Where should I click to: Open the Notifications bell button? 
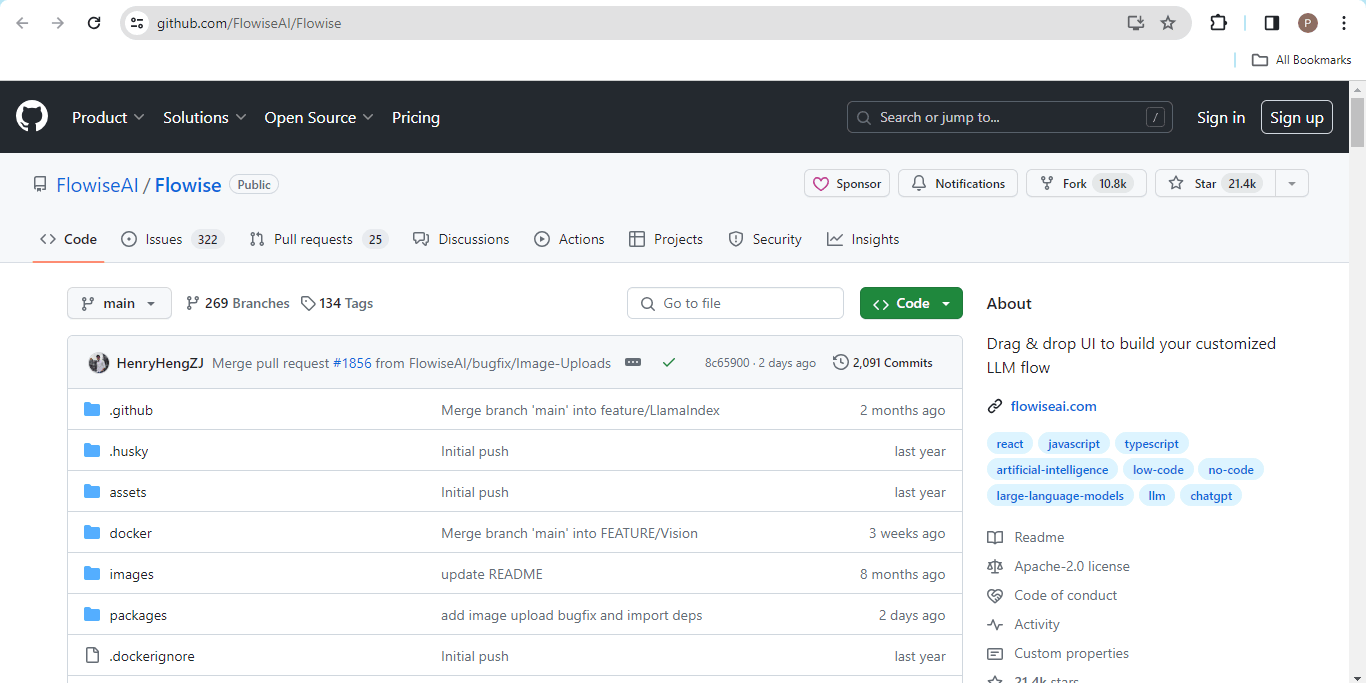(x=957, y=184)
